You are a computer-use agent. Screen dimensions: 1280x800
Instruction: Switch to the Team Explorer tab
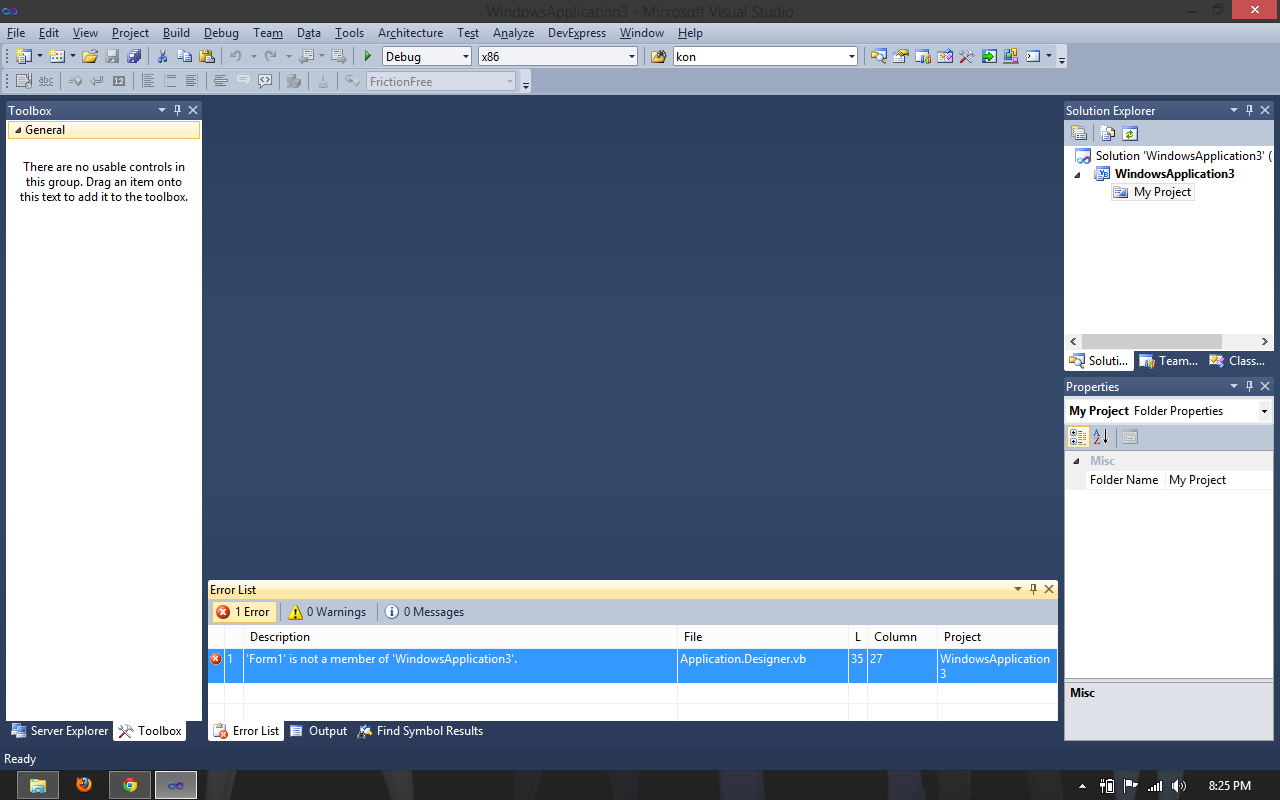tap(1169, 361)
